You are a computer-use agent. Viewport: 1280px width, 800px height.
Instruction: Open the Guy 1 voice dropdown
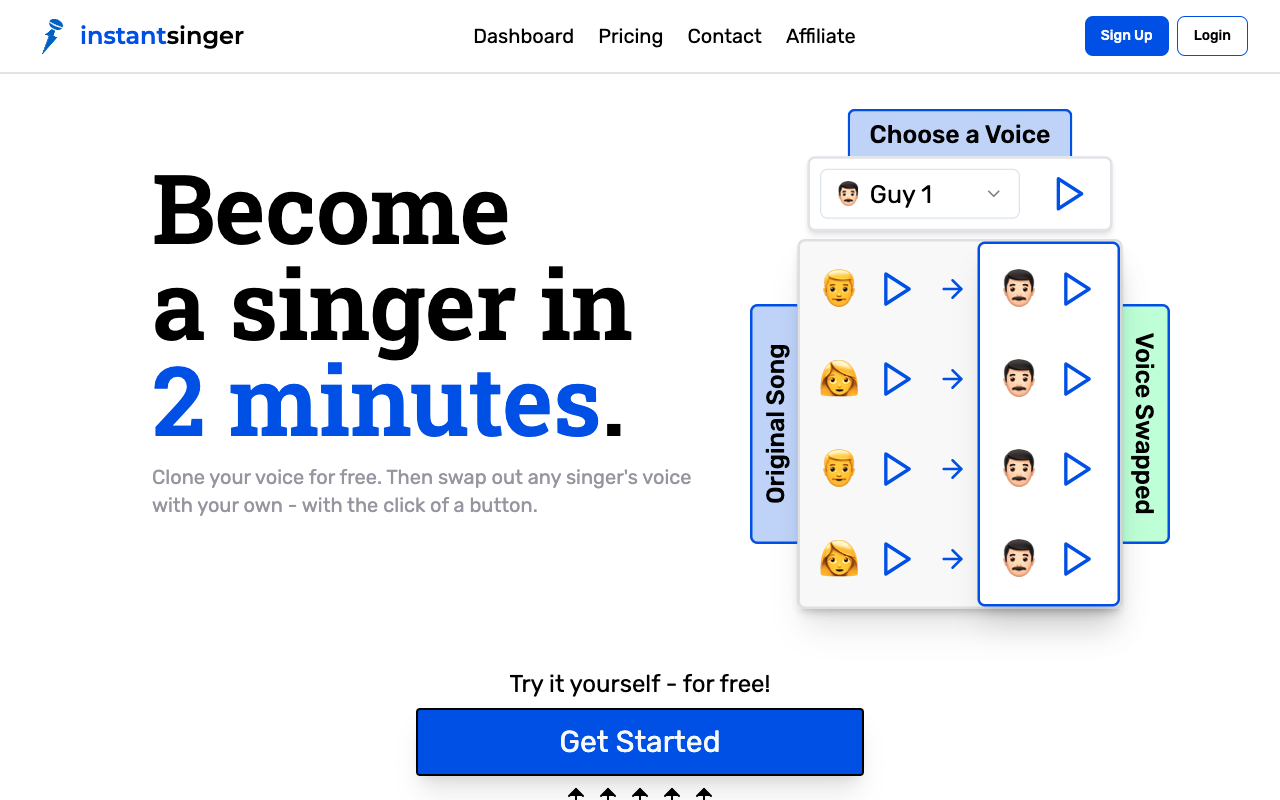coord(920,194)
